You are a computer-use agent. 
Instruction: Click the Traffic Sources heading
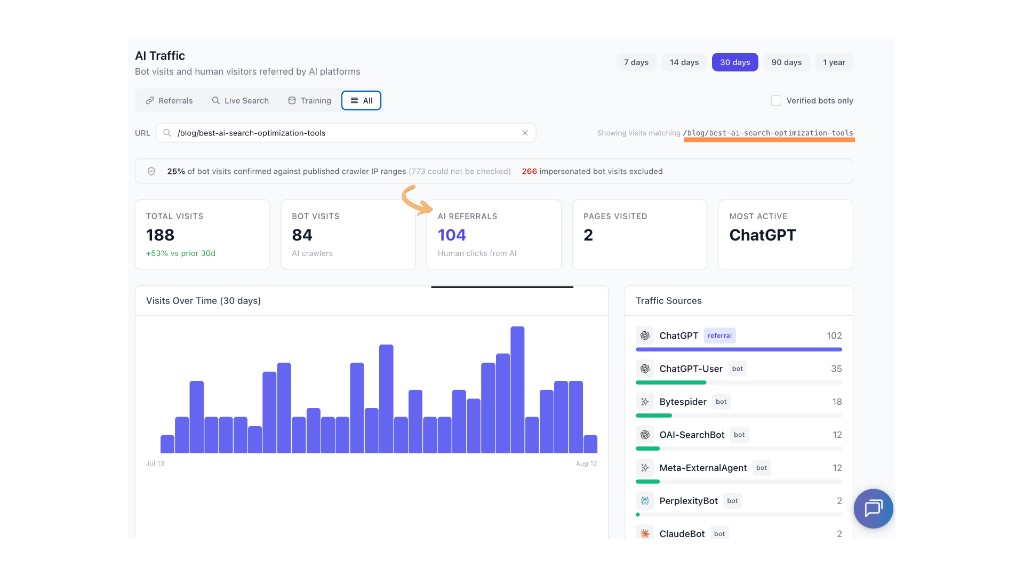coord(669,300)
